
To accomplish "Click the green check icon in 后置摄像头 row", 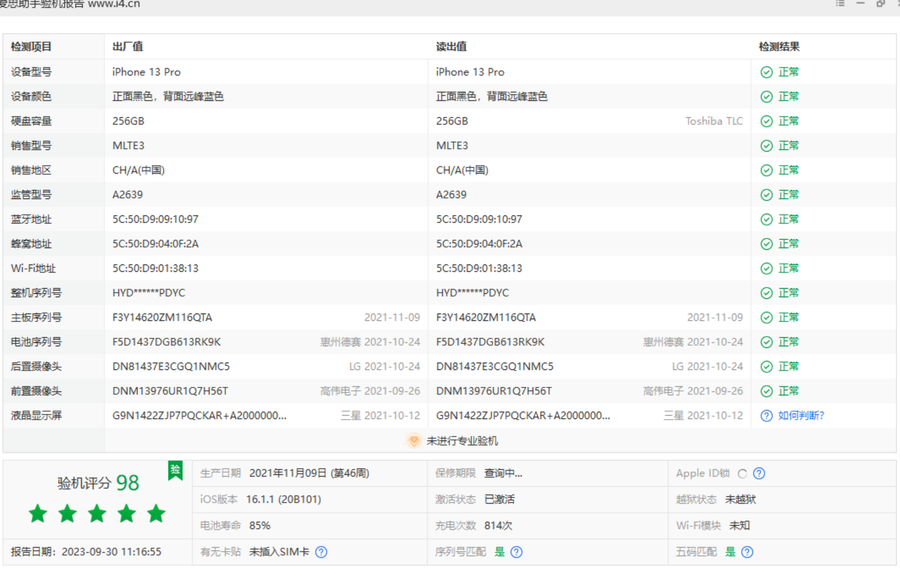I will (766, 367).
